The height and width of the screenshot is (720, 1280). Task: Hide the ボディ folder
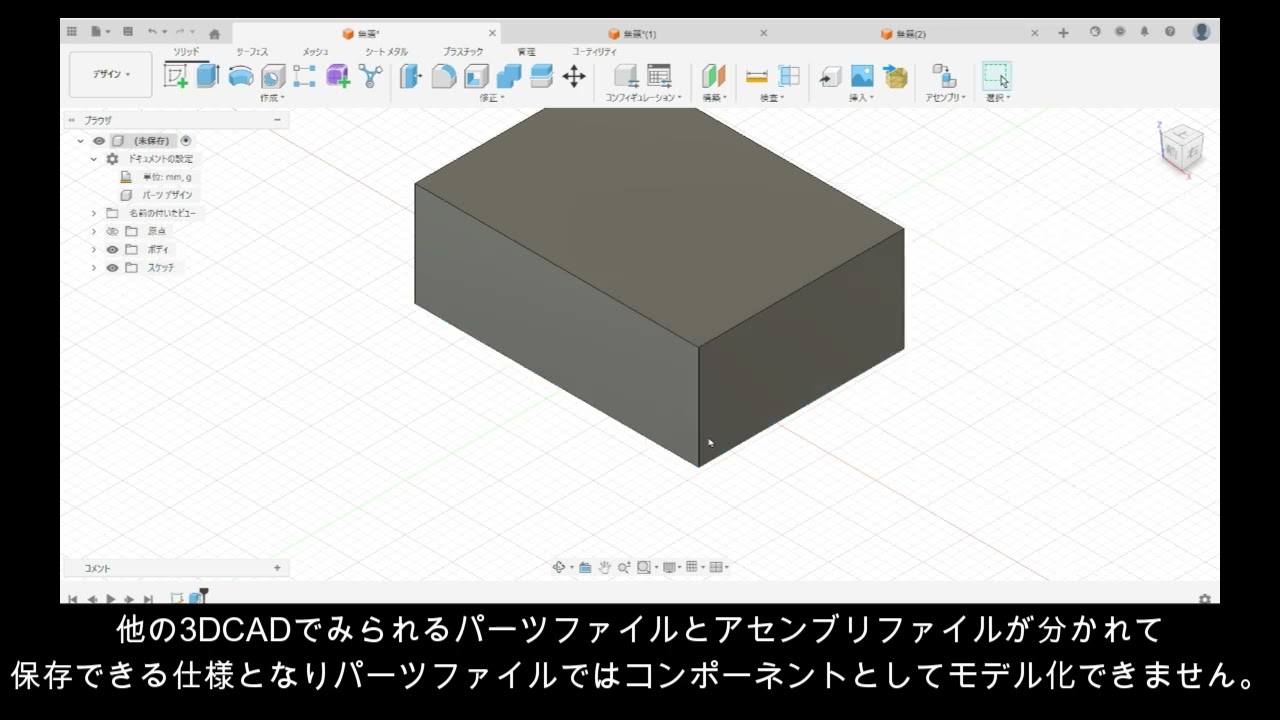[x=112, y=249]
